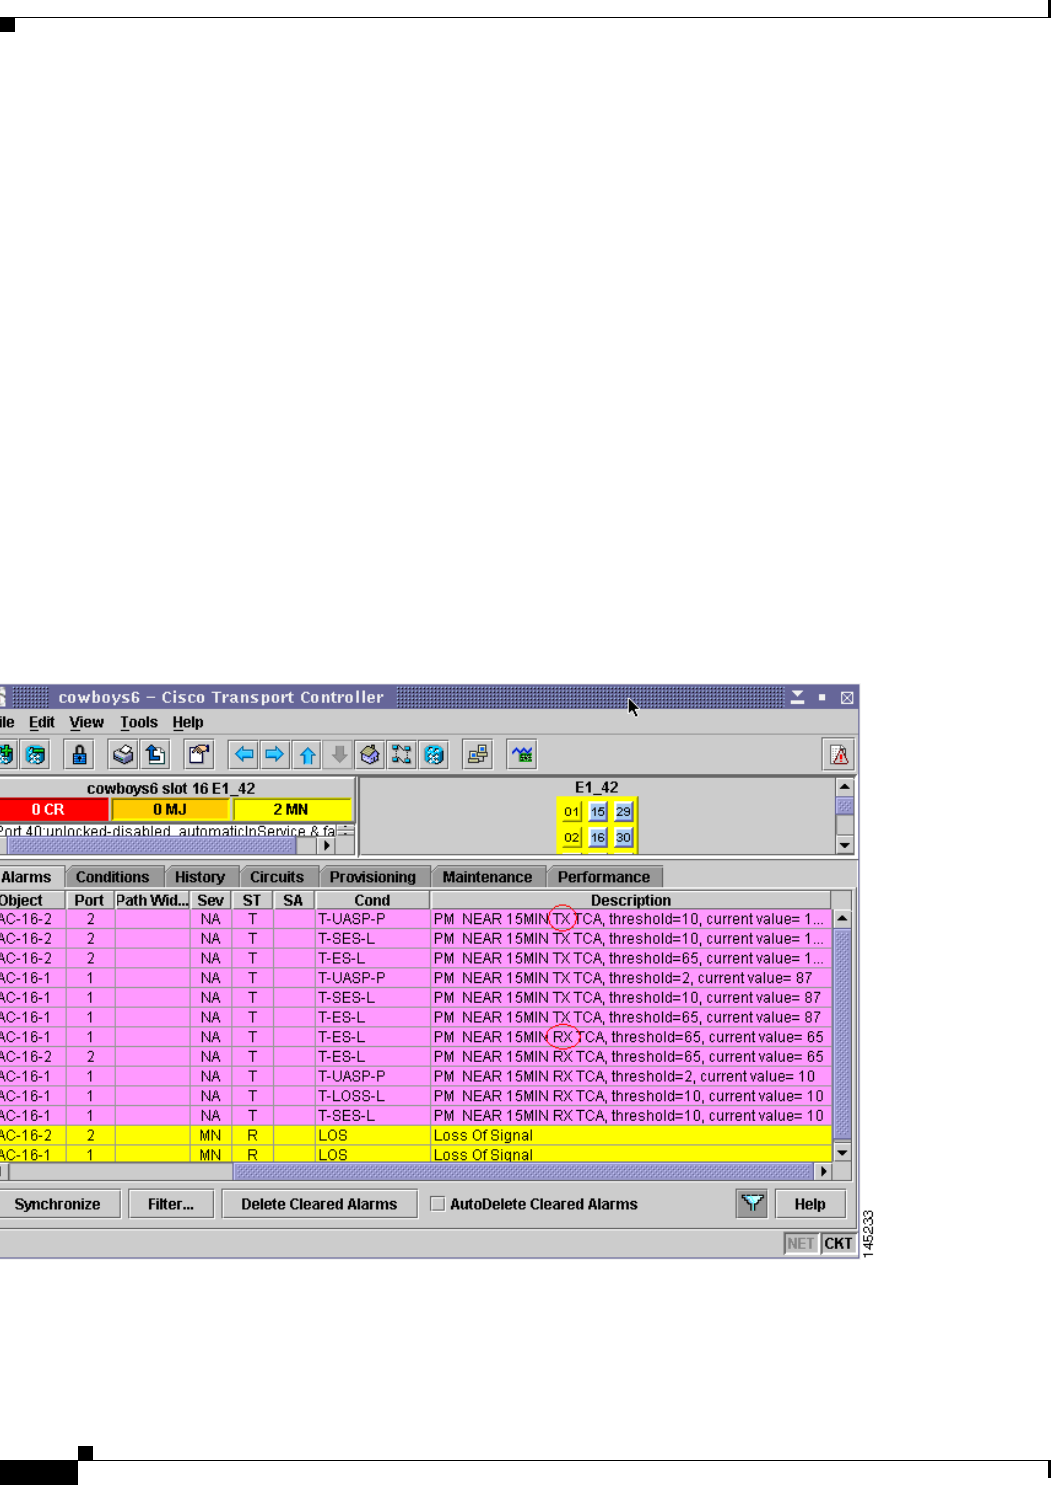
Task: Click the grayed down arrow toolbar icon
Action: 339,755
